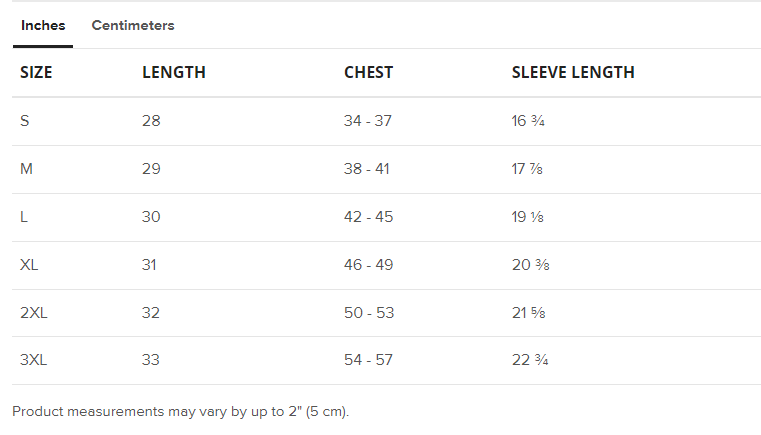Click chest value 42 - 45

[x=368, y=217]
